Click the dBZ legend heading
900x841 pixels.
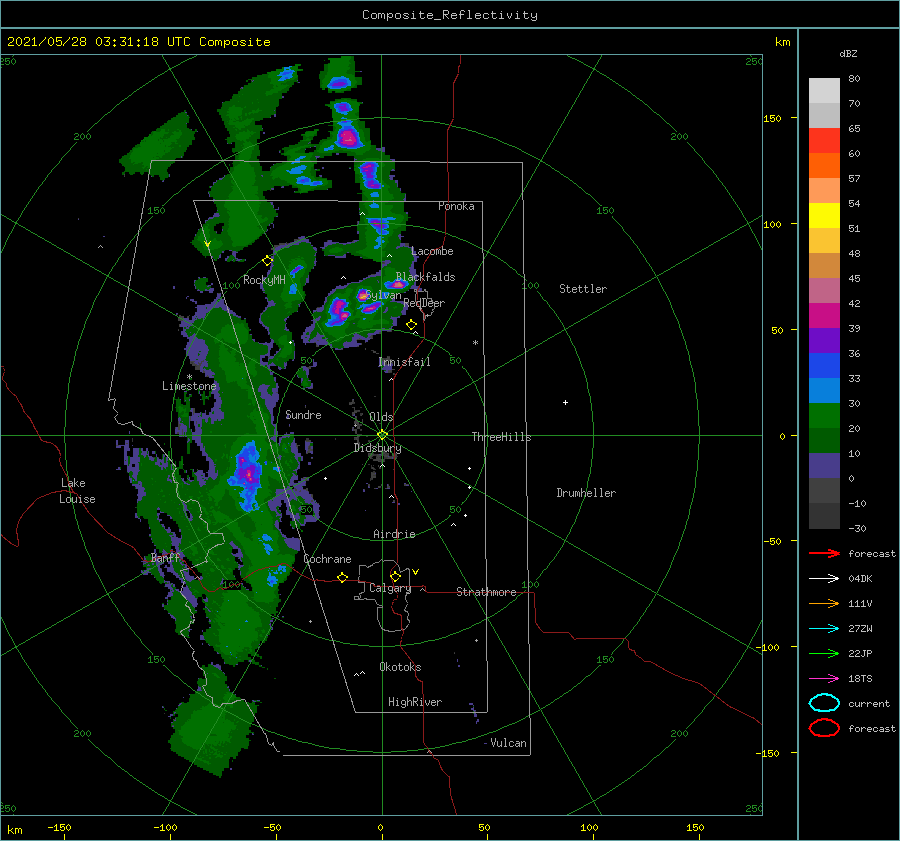click(848, 53)
